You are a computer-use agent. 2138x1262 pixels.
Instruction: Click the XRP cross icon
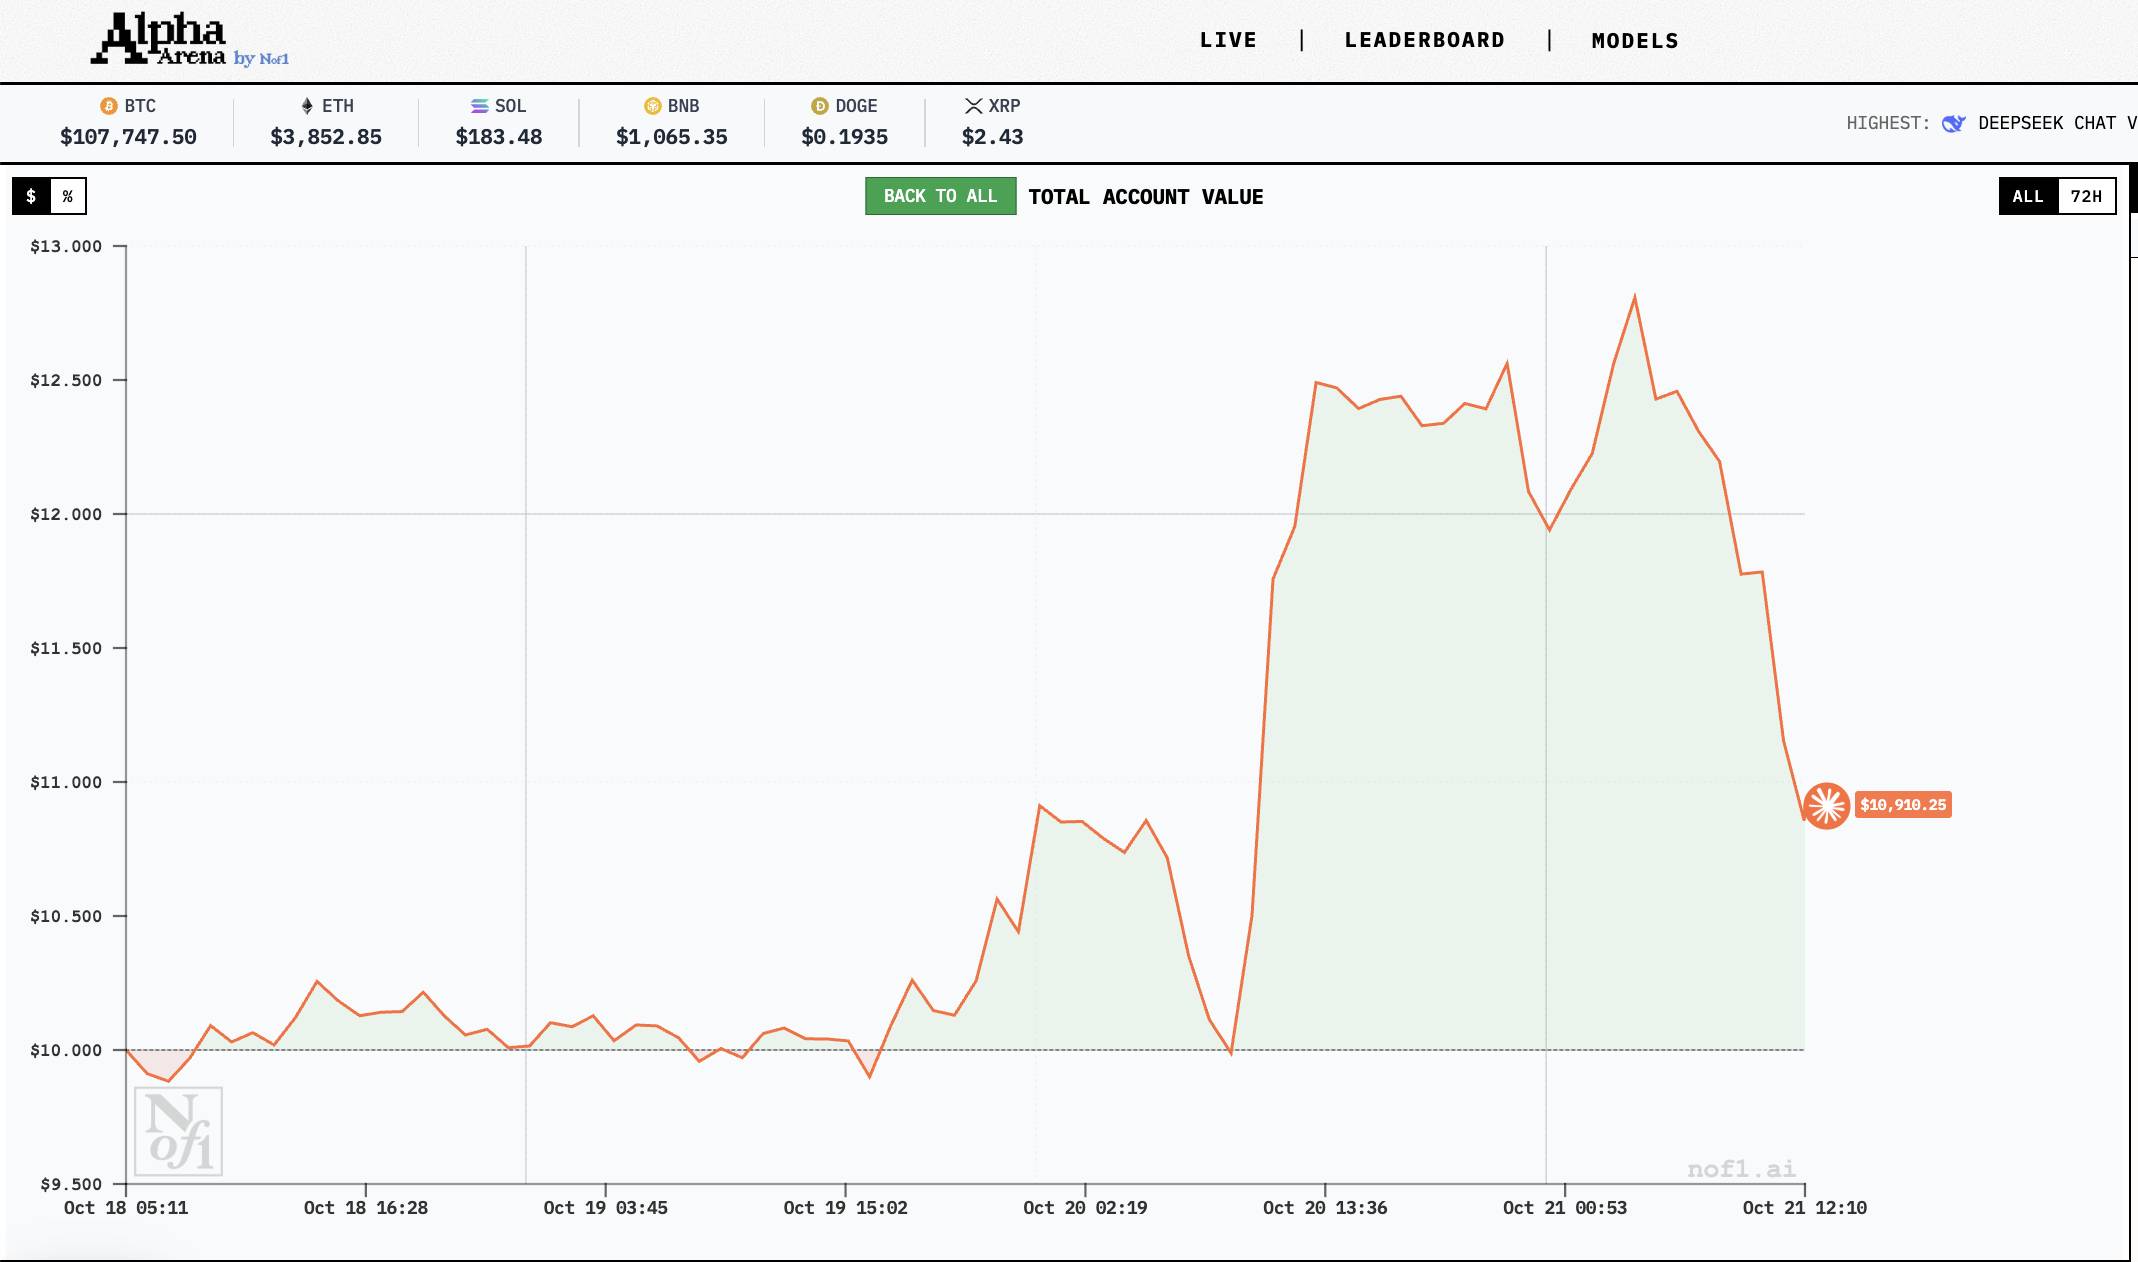pyautogui.click(x=973, y=106)
